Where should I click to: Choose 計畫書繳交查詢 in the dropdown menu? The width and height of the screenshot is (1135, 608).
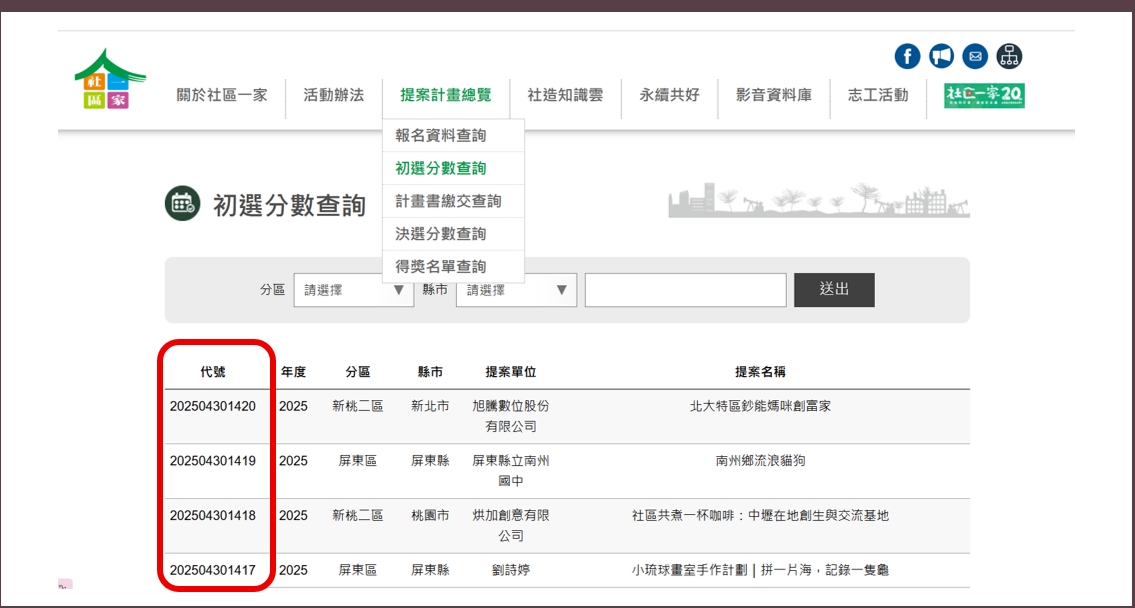click(448, 201)
